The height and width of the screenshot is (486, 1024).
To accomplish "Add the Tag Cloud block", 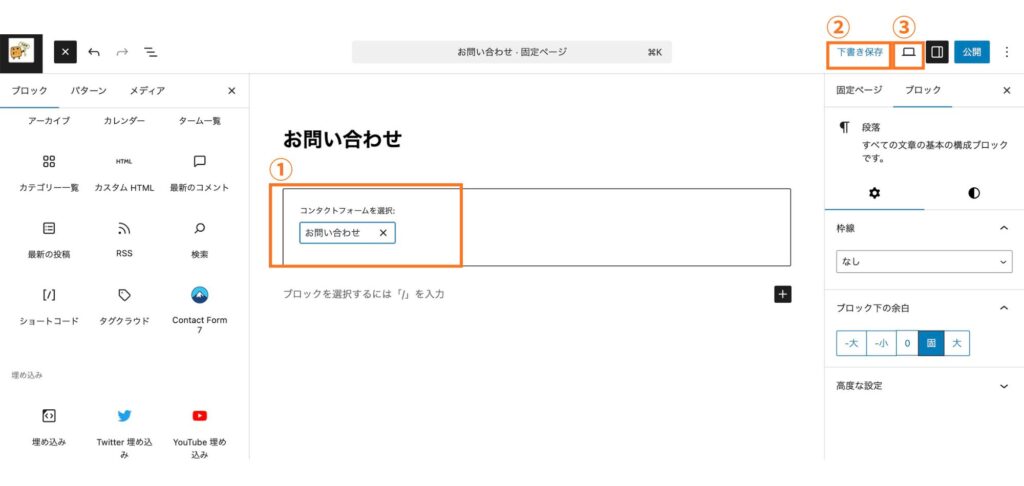I will (124, 296).
